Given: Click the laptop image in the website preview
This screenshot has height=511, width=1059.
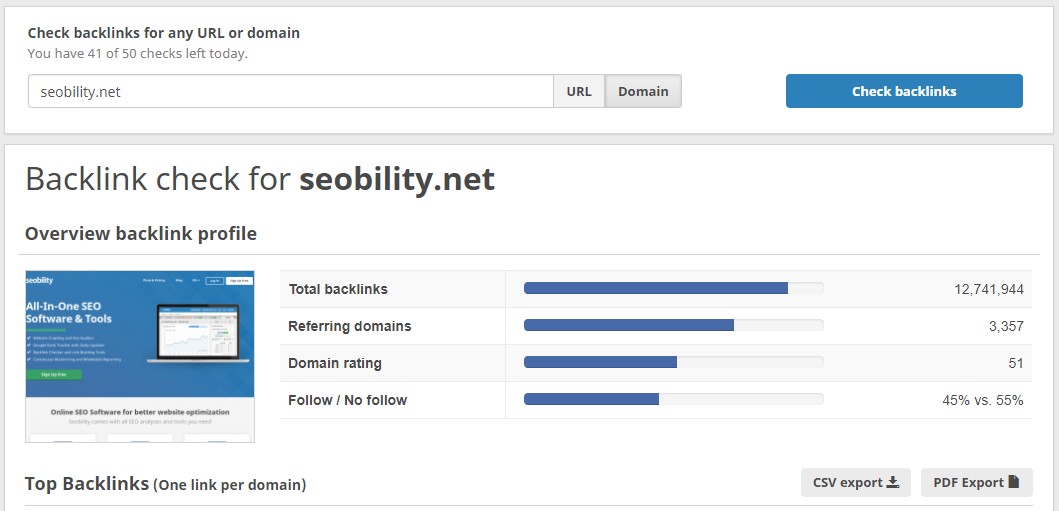Looking at the screenshot, I should 197,335.
